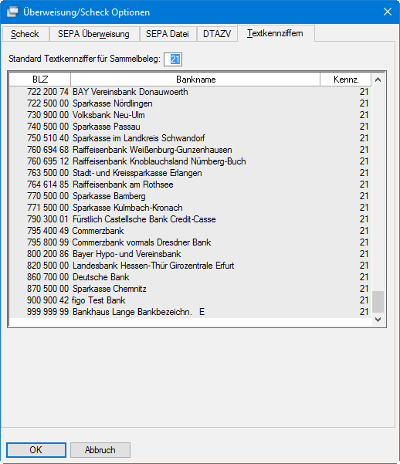Screen dimensions: 400x464
Task: Select Commerzbank vormals Dresdner Bank
Action: 190,242
